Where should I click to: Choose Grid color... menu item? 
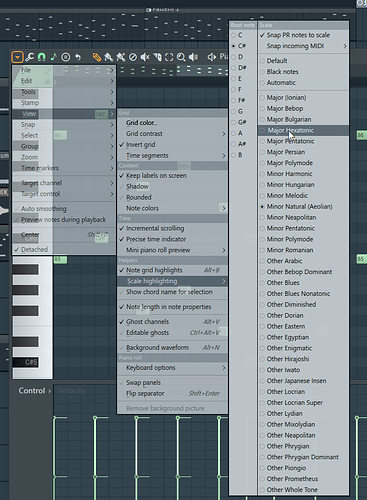pyautogui.click(x=172, y=123)
